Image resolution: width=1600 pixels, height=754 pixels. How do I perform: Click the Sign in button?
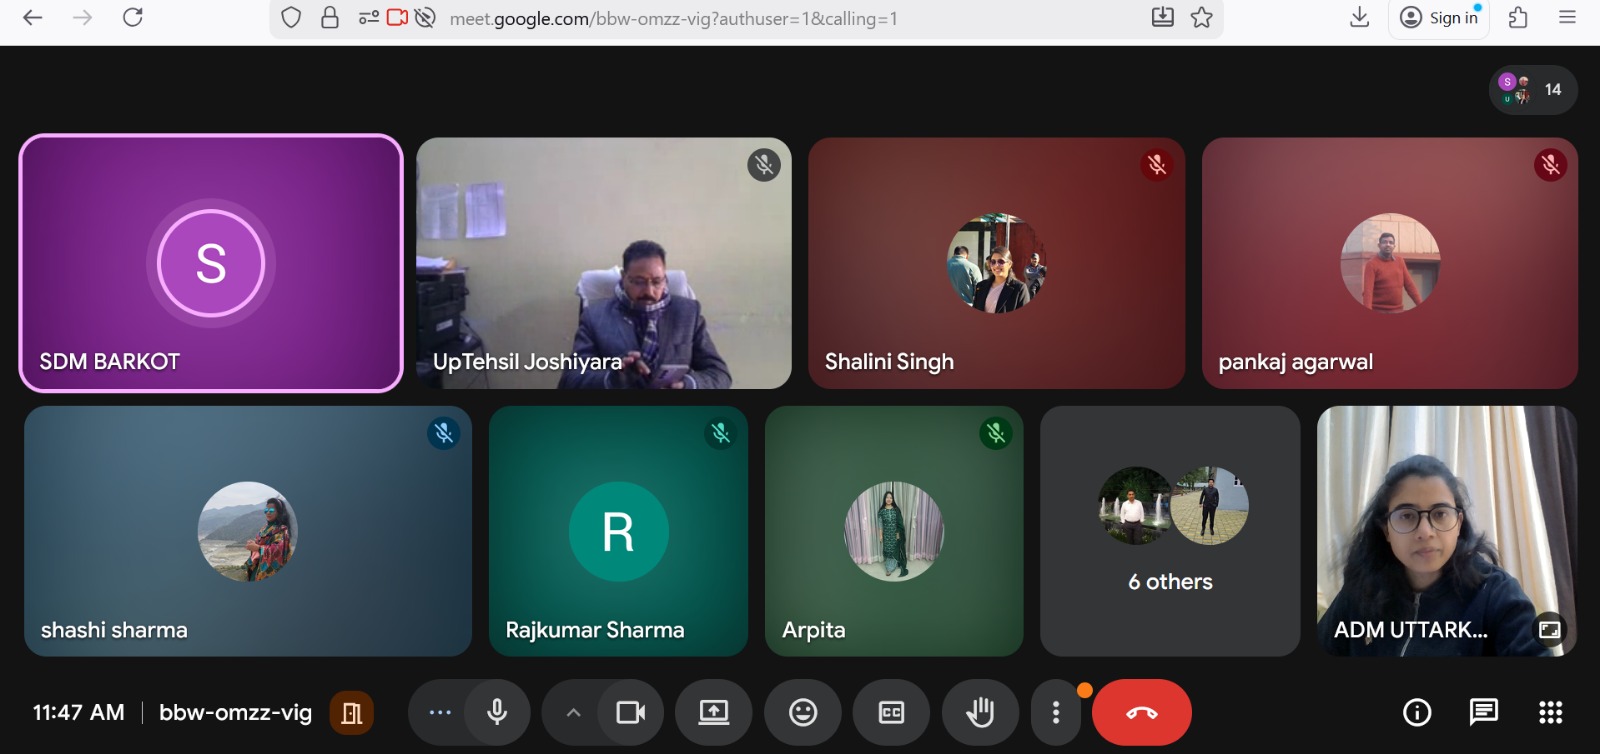[1439, 18]
